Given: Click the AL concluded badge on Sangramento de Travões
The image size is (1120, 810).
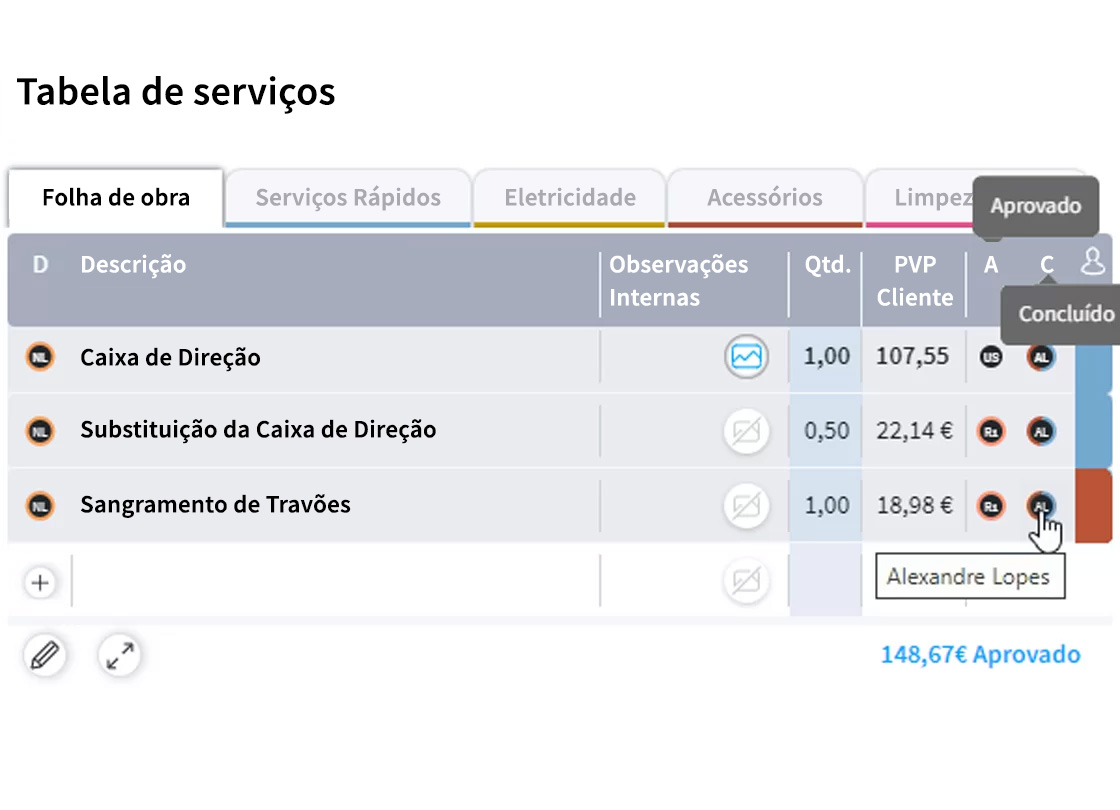Looking at the screenshot, I should [1042, 506].
